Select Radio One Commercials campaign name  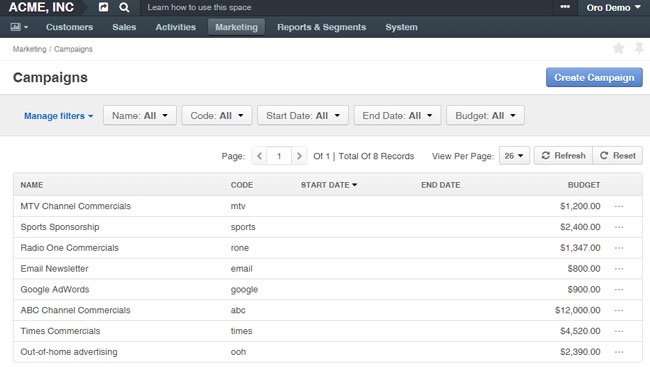(x=69, y=248)
